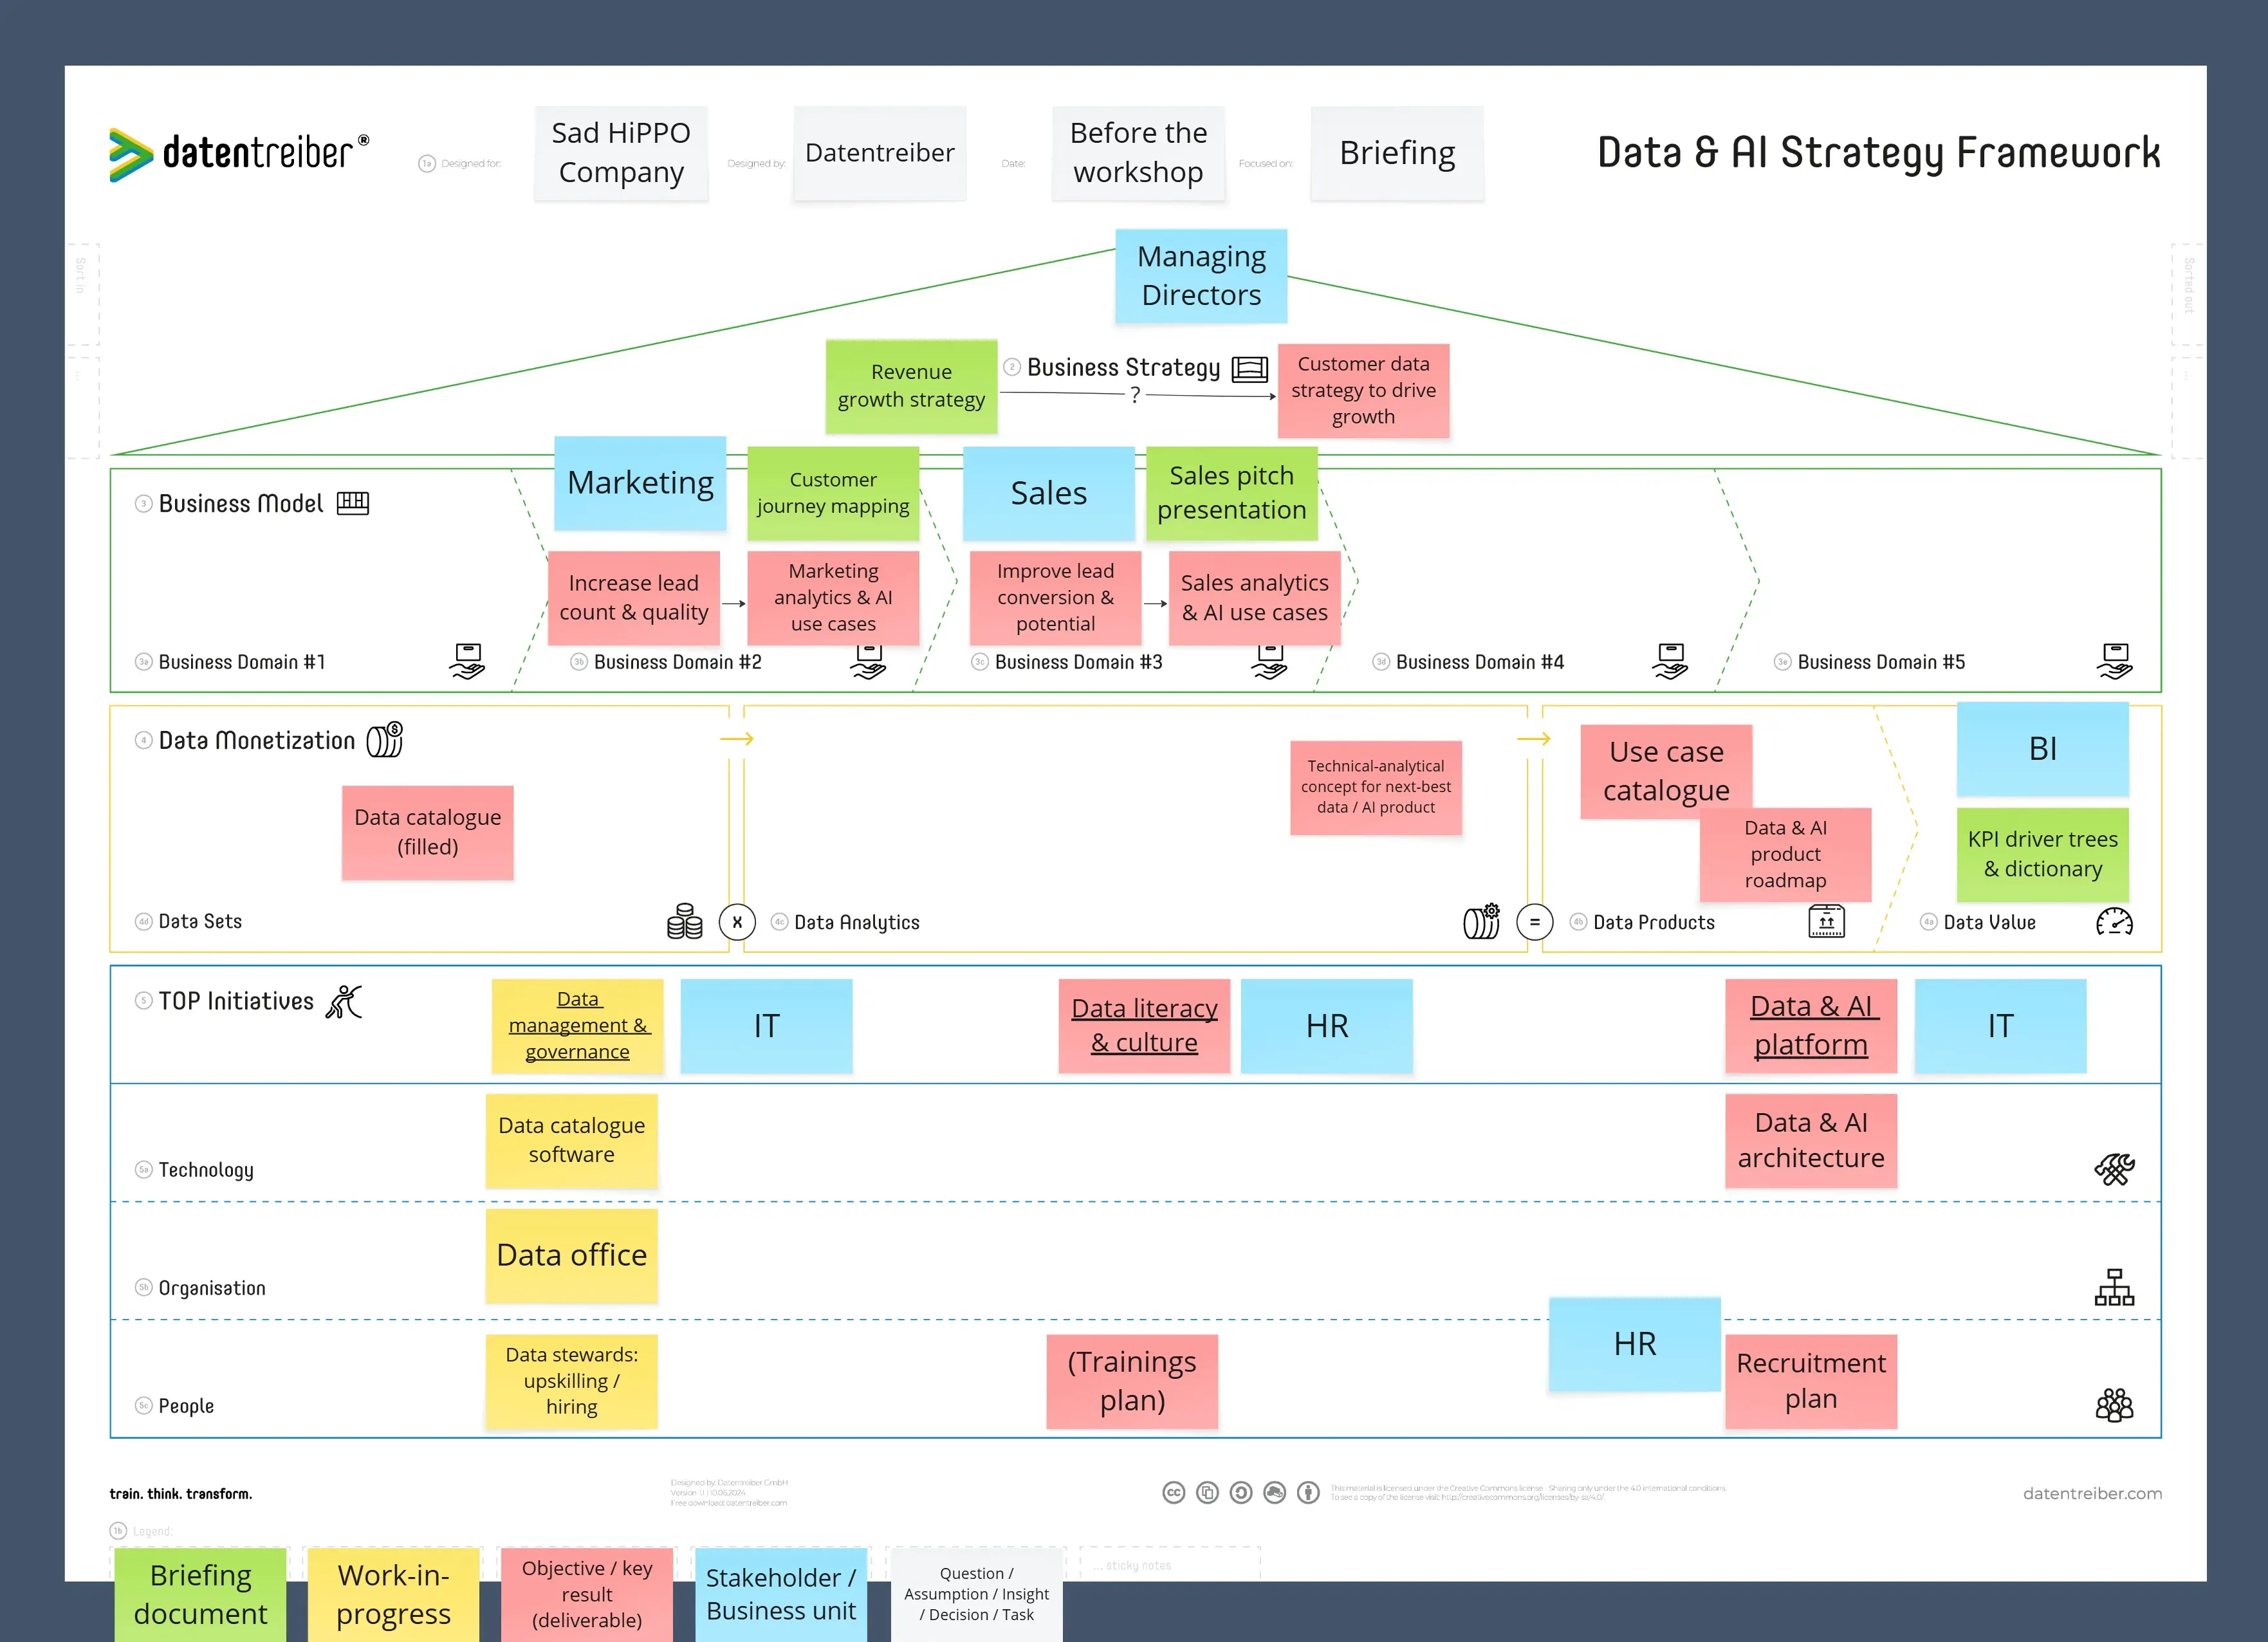2268x1642 pixels.
Task: Click the Technology tools icon
Action: pyautogui.click(x=2114, y=1168)
